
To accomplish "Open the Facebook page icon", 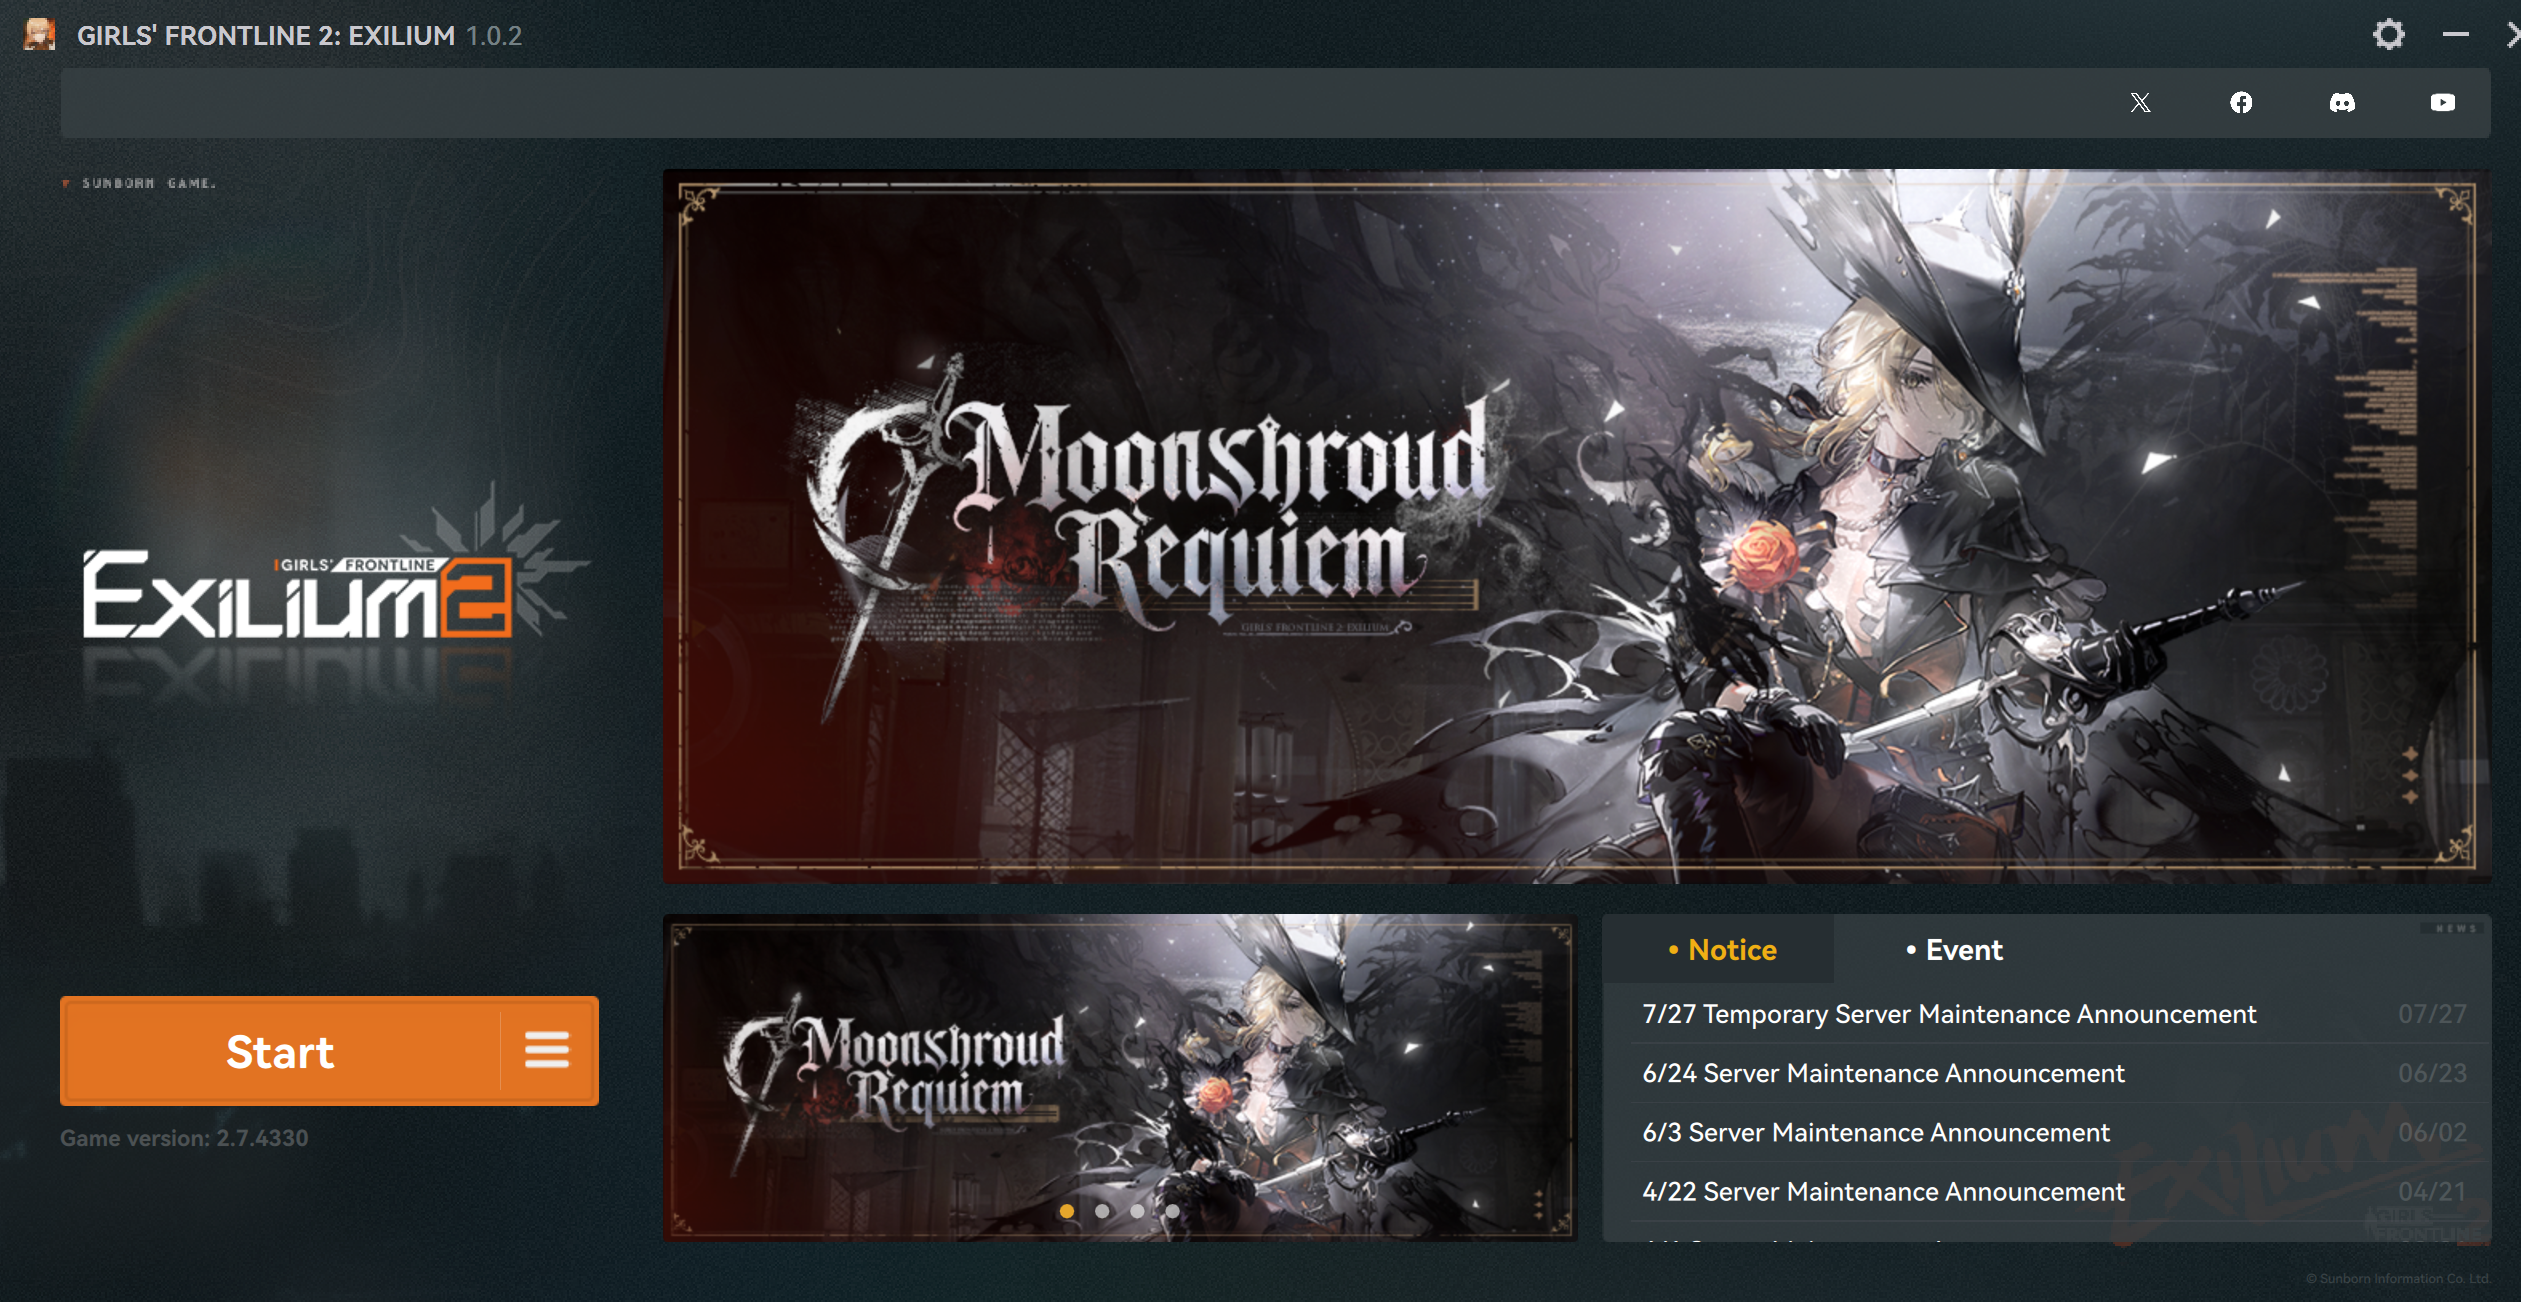I will pos(2241,102).
